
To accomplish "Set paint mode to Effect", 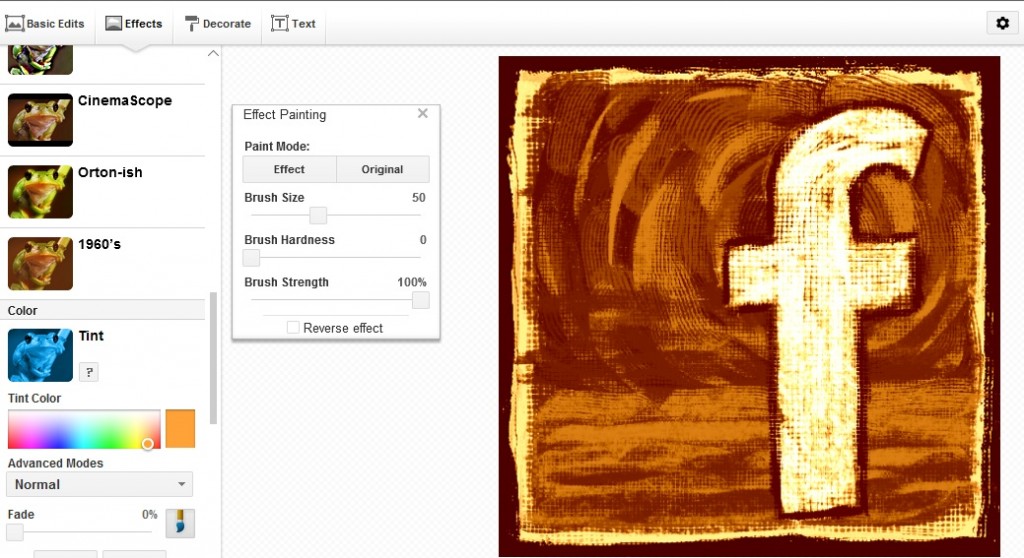I will 289,169.
